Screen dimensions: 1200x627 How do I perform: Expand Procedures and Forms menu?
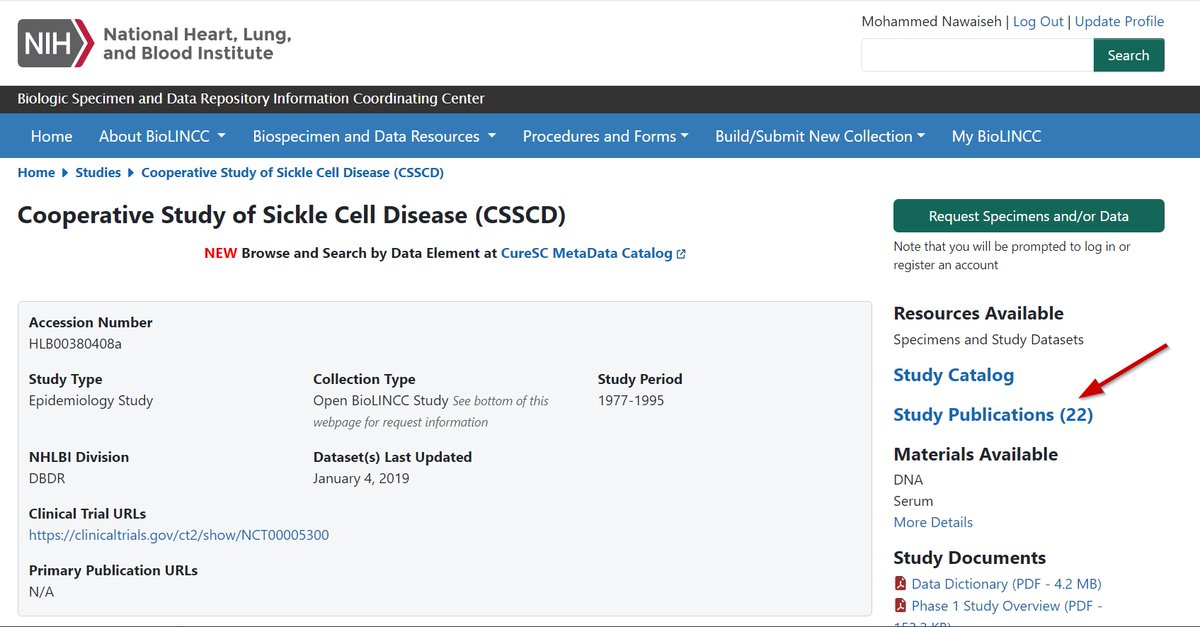(605, 136)
